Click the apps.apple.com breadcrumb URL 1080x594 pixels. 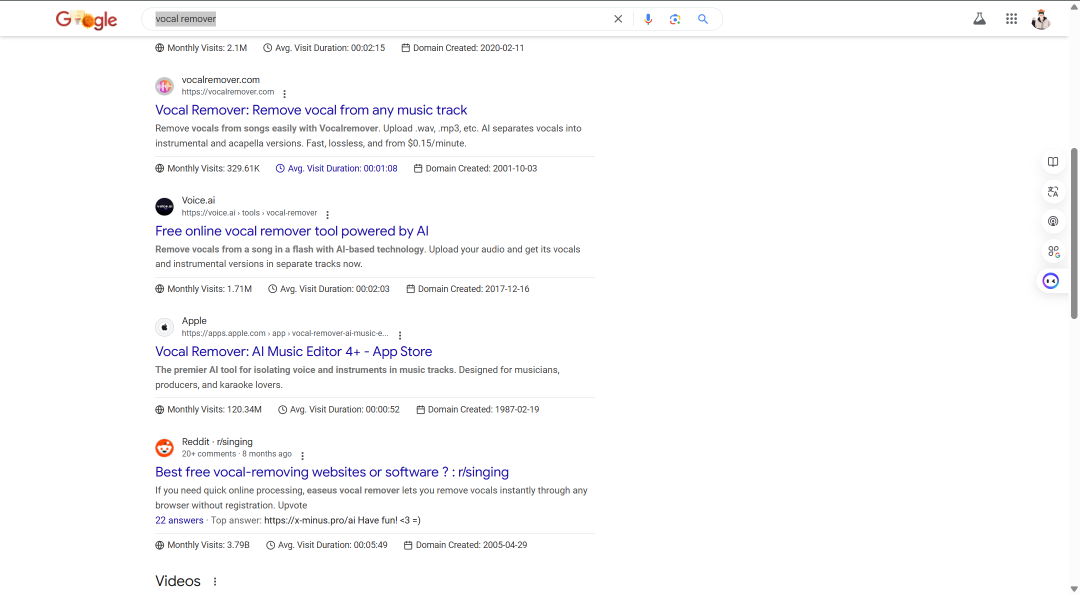(x=285, y=334)
